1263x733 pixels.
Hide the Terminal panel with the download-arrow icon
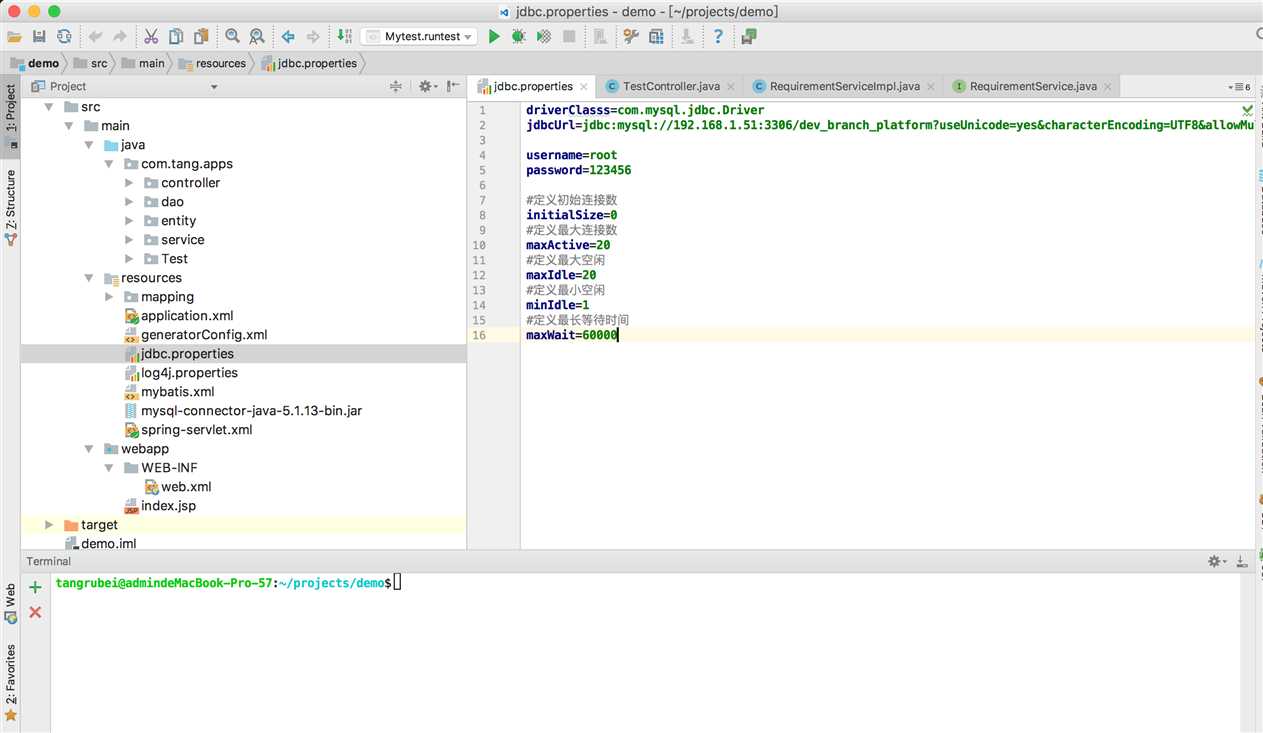click(1242, 562)
